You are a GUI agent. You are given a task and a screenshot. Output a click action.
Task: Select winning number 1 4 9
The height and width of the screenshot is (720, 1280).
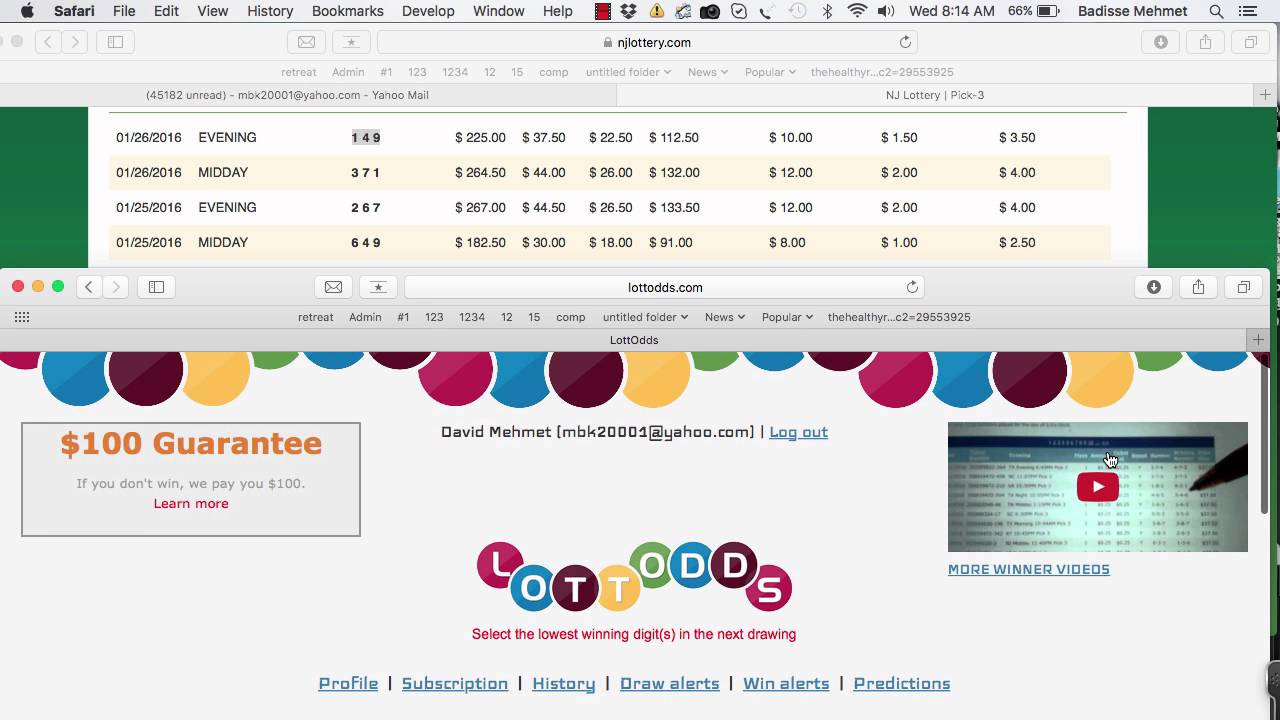pos(366,138)
